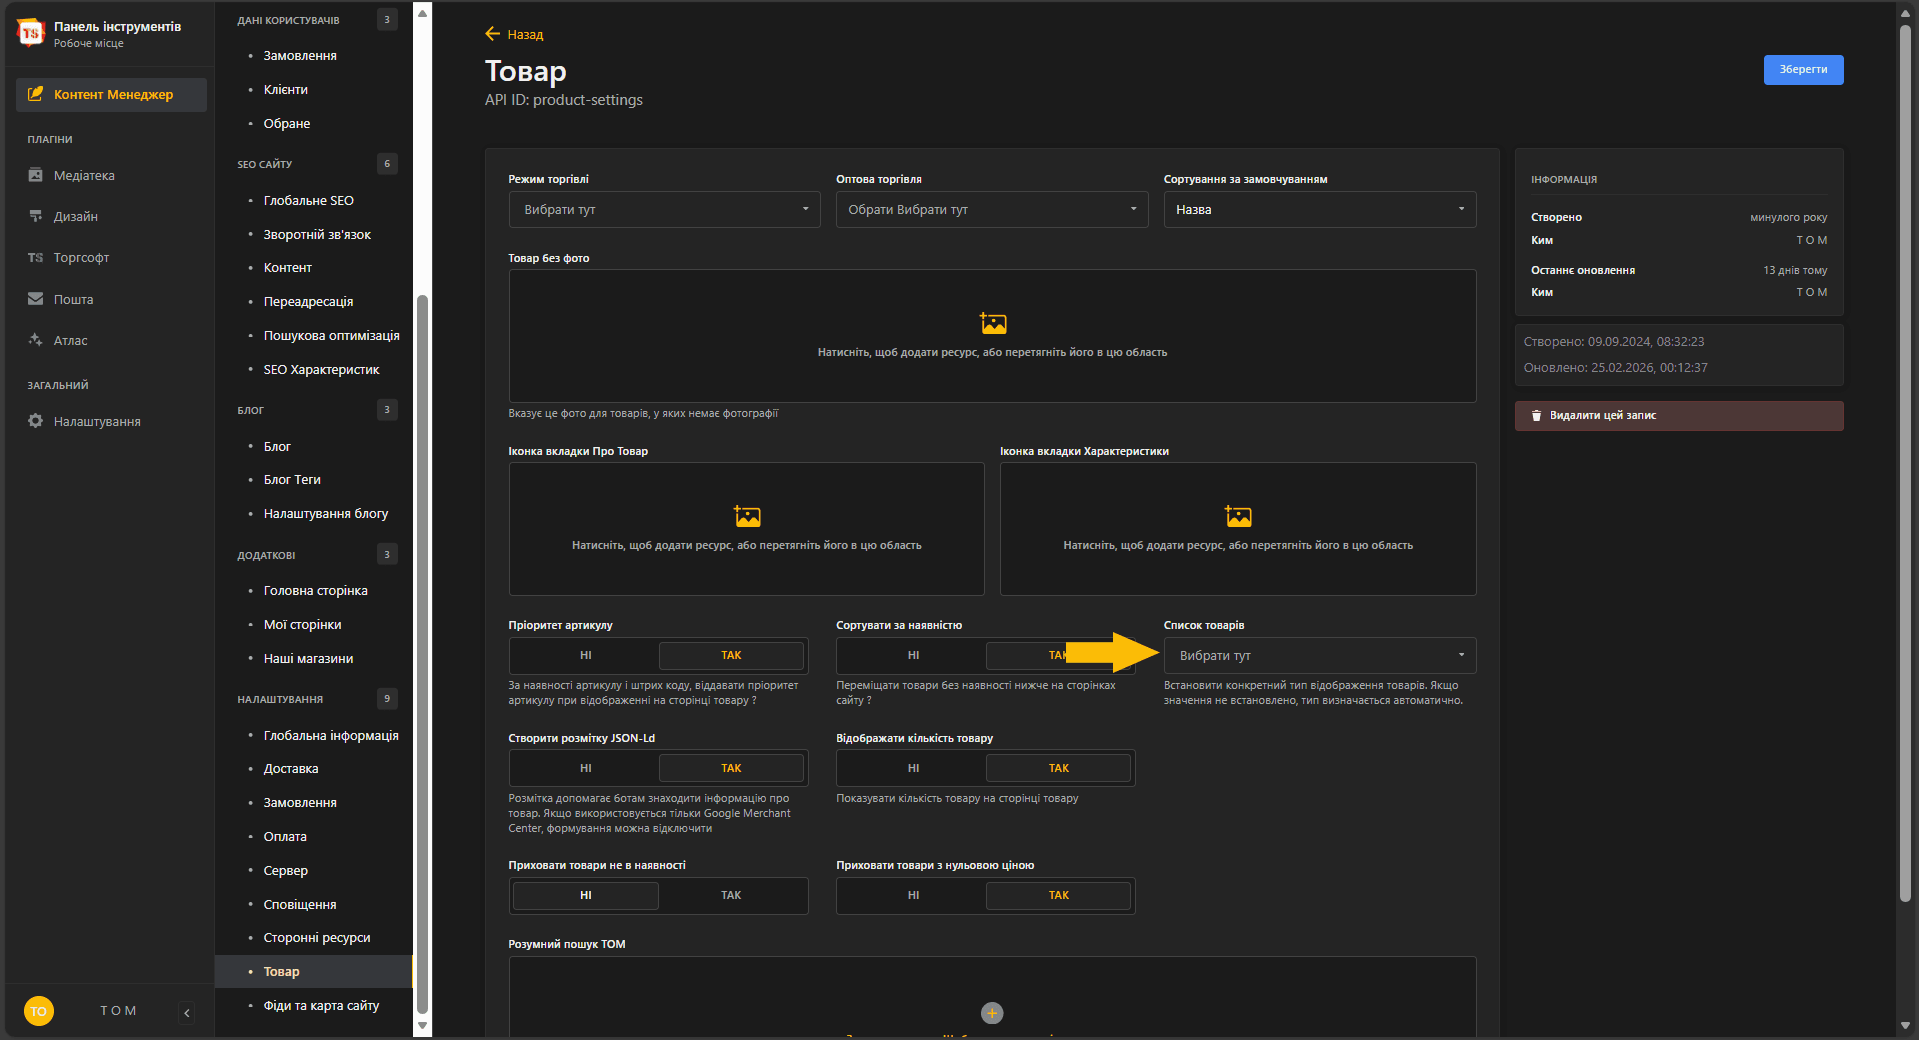Click the Видалити цей запис button
This screenshot has height=1040, width=1919.
point(1678,416)
